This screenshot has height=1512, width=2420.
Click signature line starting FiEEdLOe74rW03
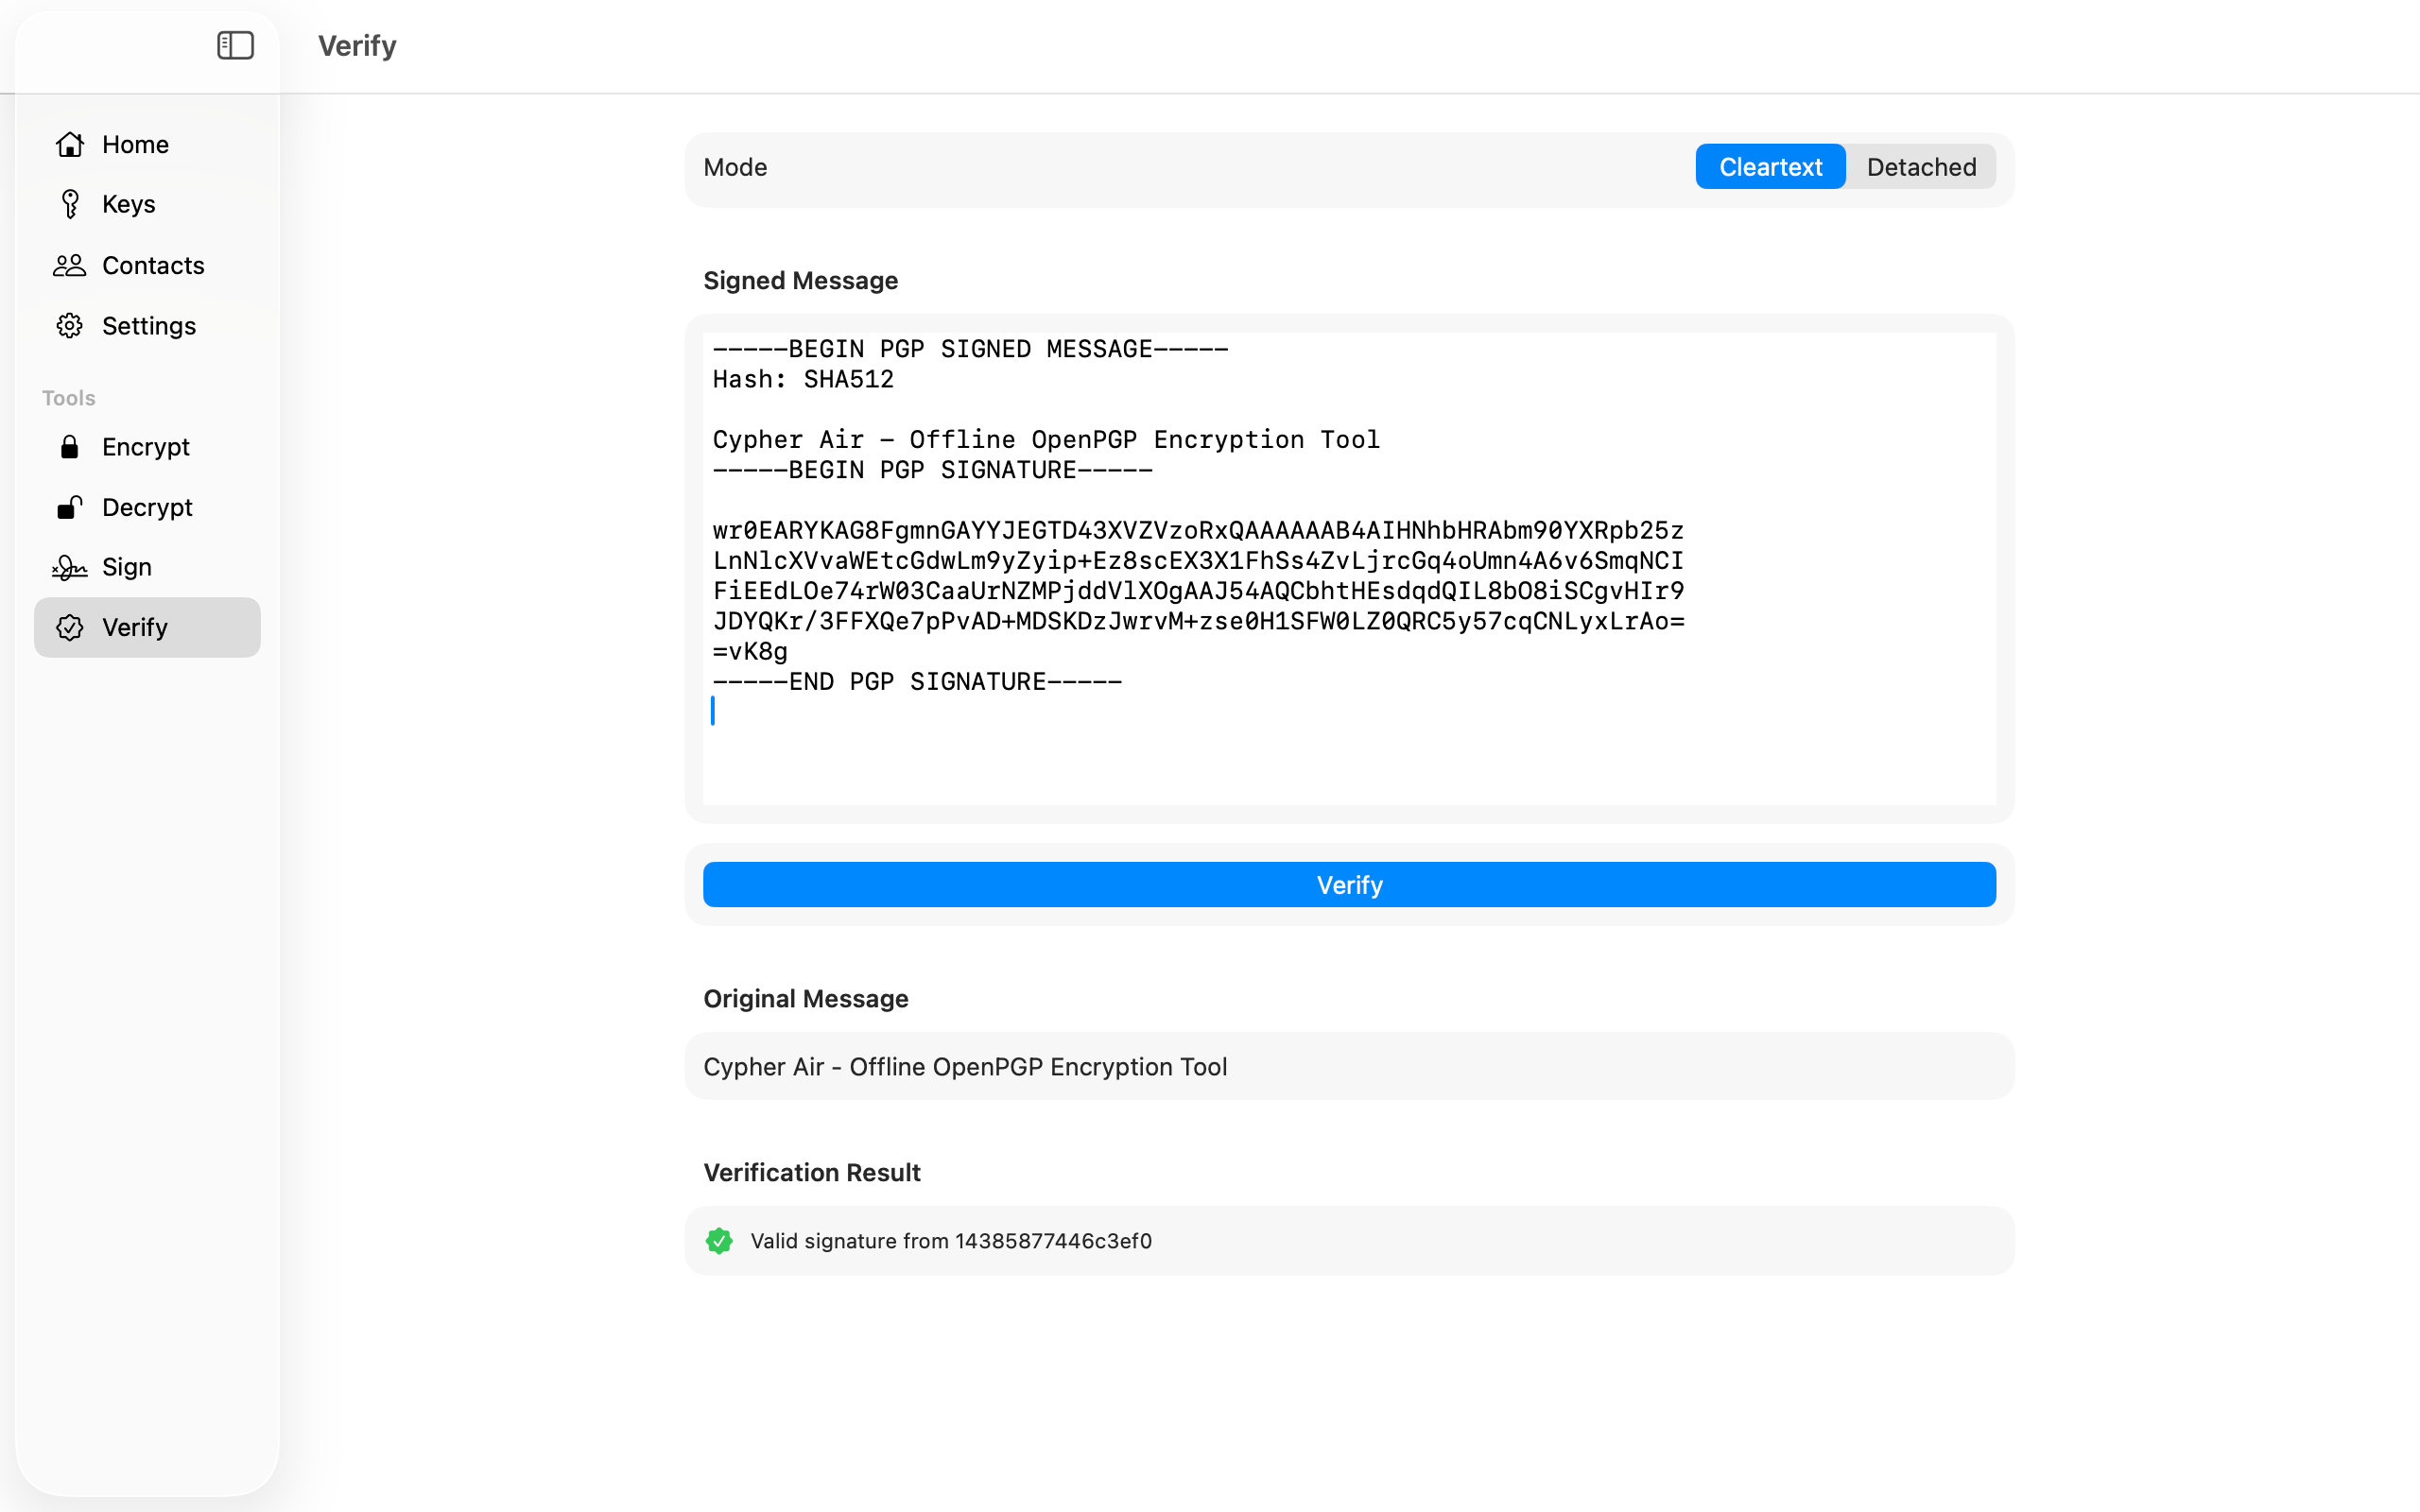pyautogui.click(x=1198, y=591)
